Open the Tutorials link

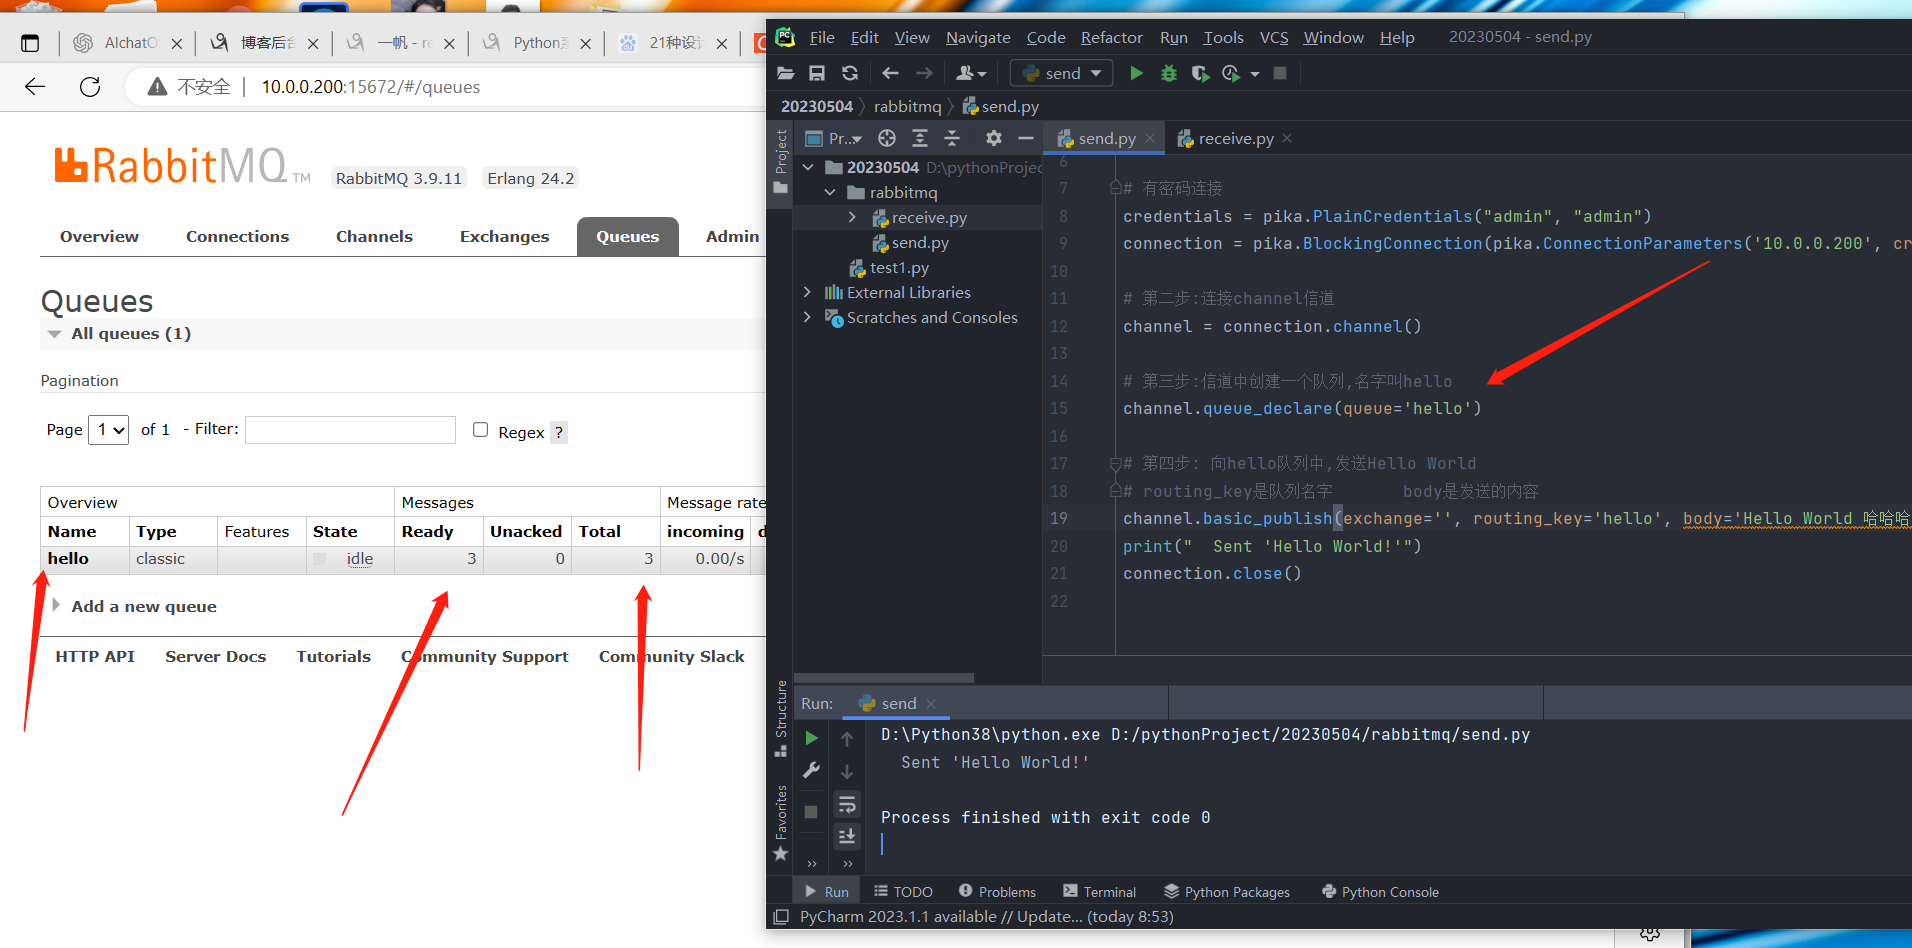pyautogui.click(x=333, y=657)
